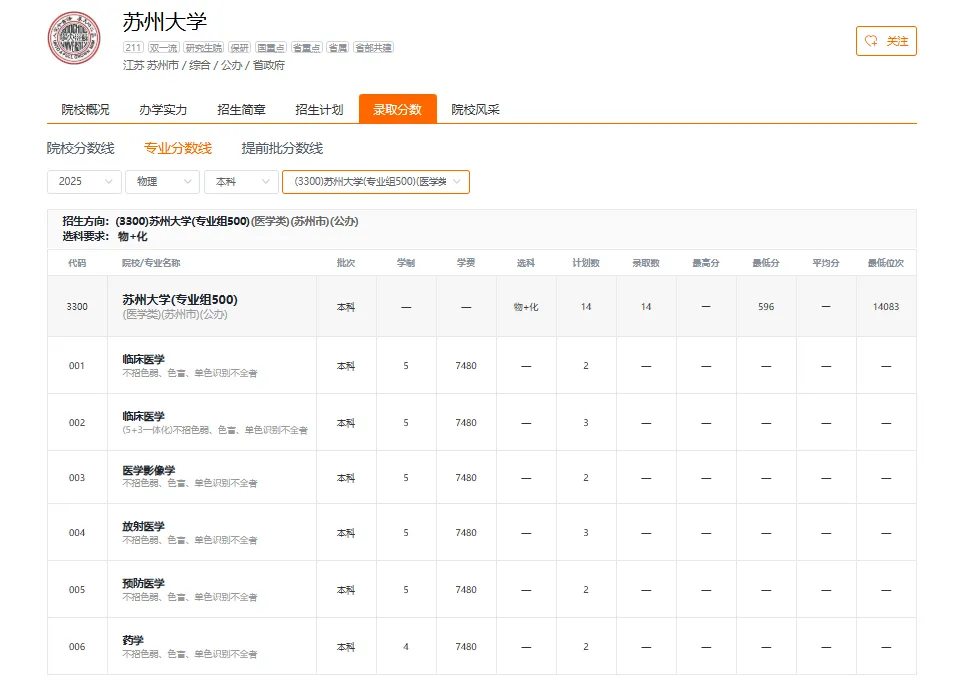Click the 放射医学 major name

[x=143, y=526]
